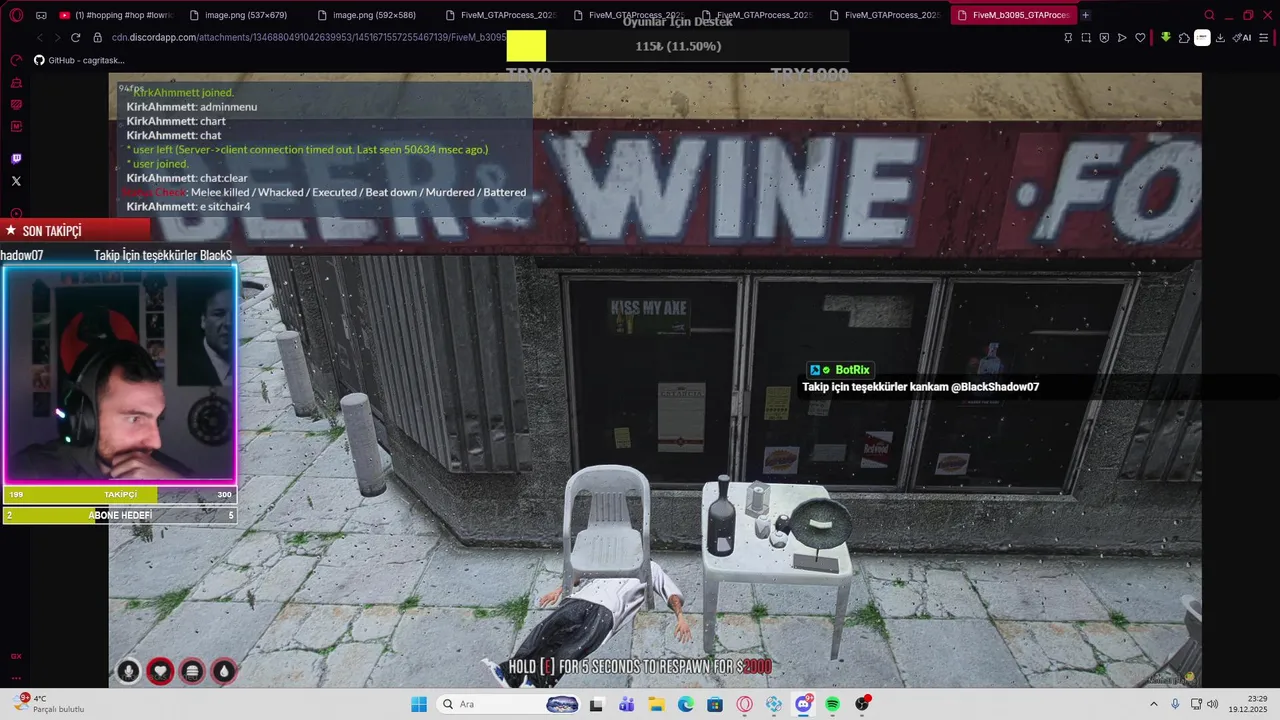
Task: Click 'KirkAhmmett: e sitchair4' chat line
Action: coord(188,207)
